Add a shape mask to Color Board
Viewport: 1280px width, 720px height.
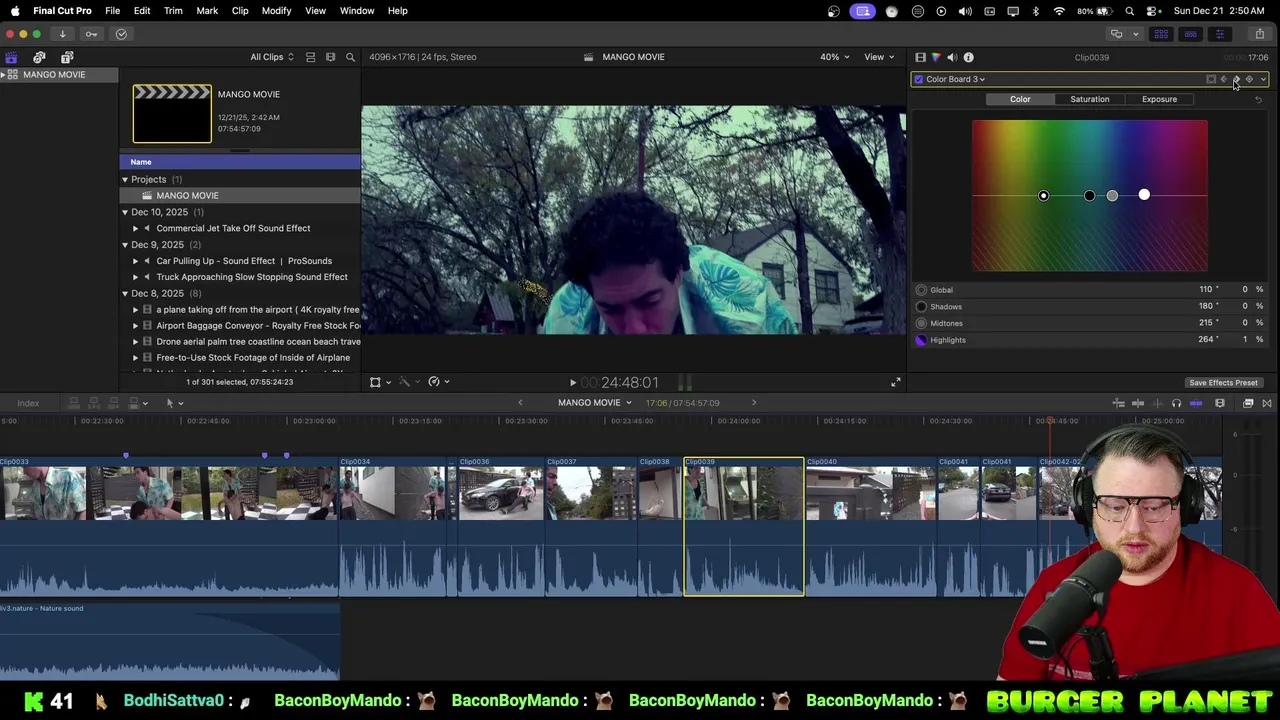[1211, 79]
